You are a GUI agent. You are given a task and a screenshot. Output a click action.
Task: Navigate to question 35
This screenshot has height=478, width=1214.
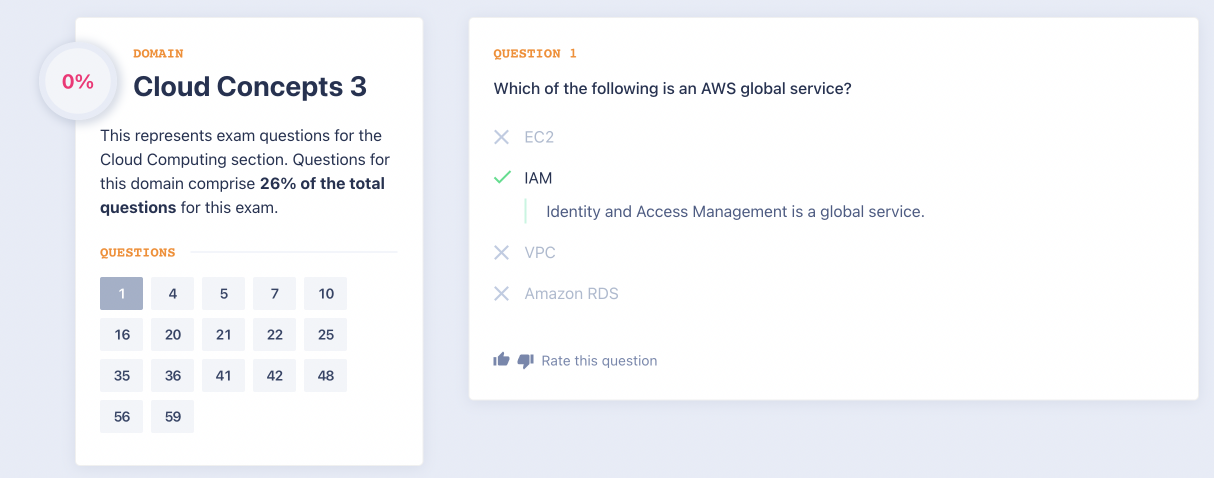(x=122, y=376)
